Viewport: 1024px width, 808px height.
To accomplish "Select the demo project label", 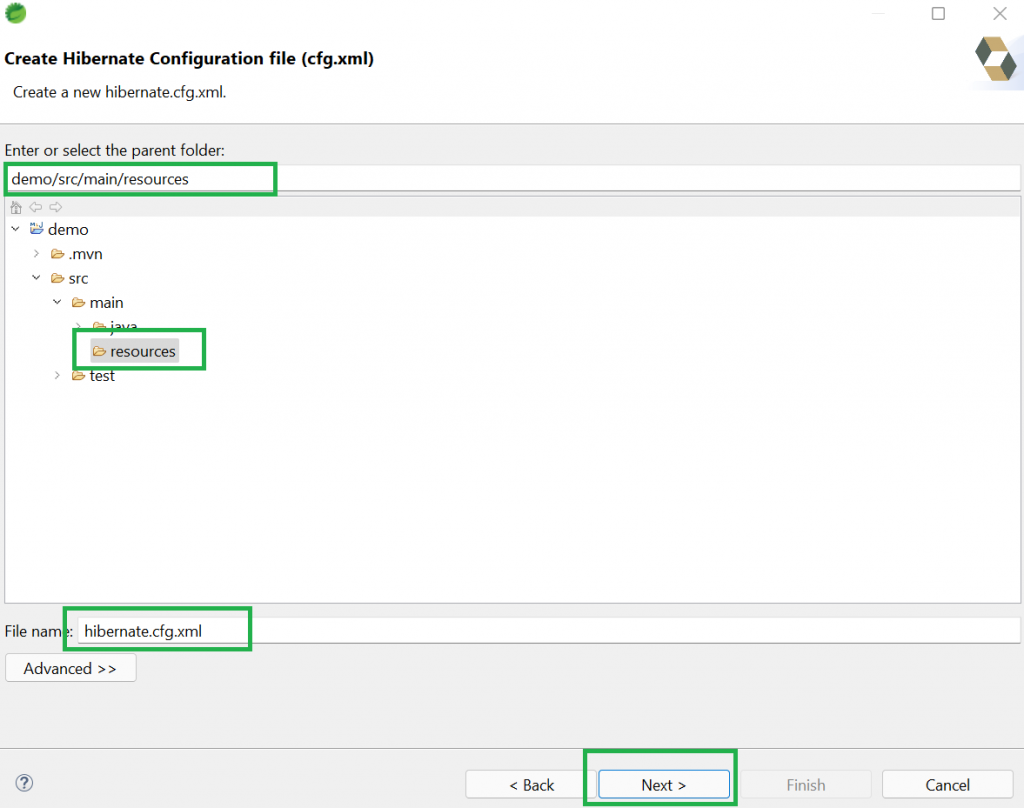I will [x=68, y=229].
